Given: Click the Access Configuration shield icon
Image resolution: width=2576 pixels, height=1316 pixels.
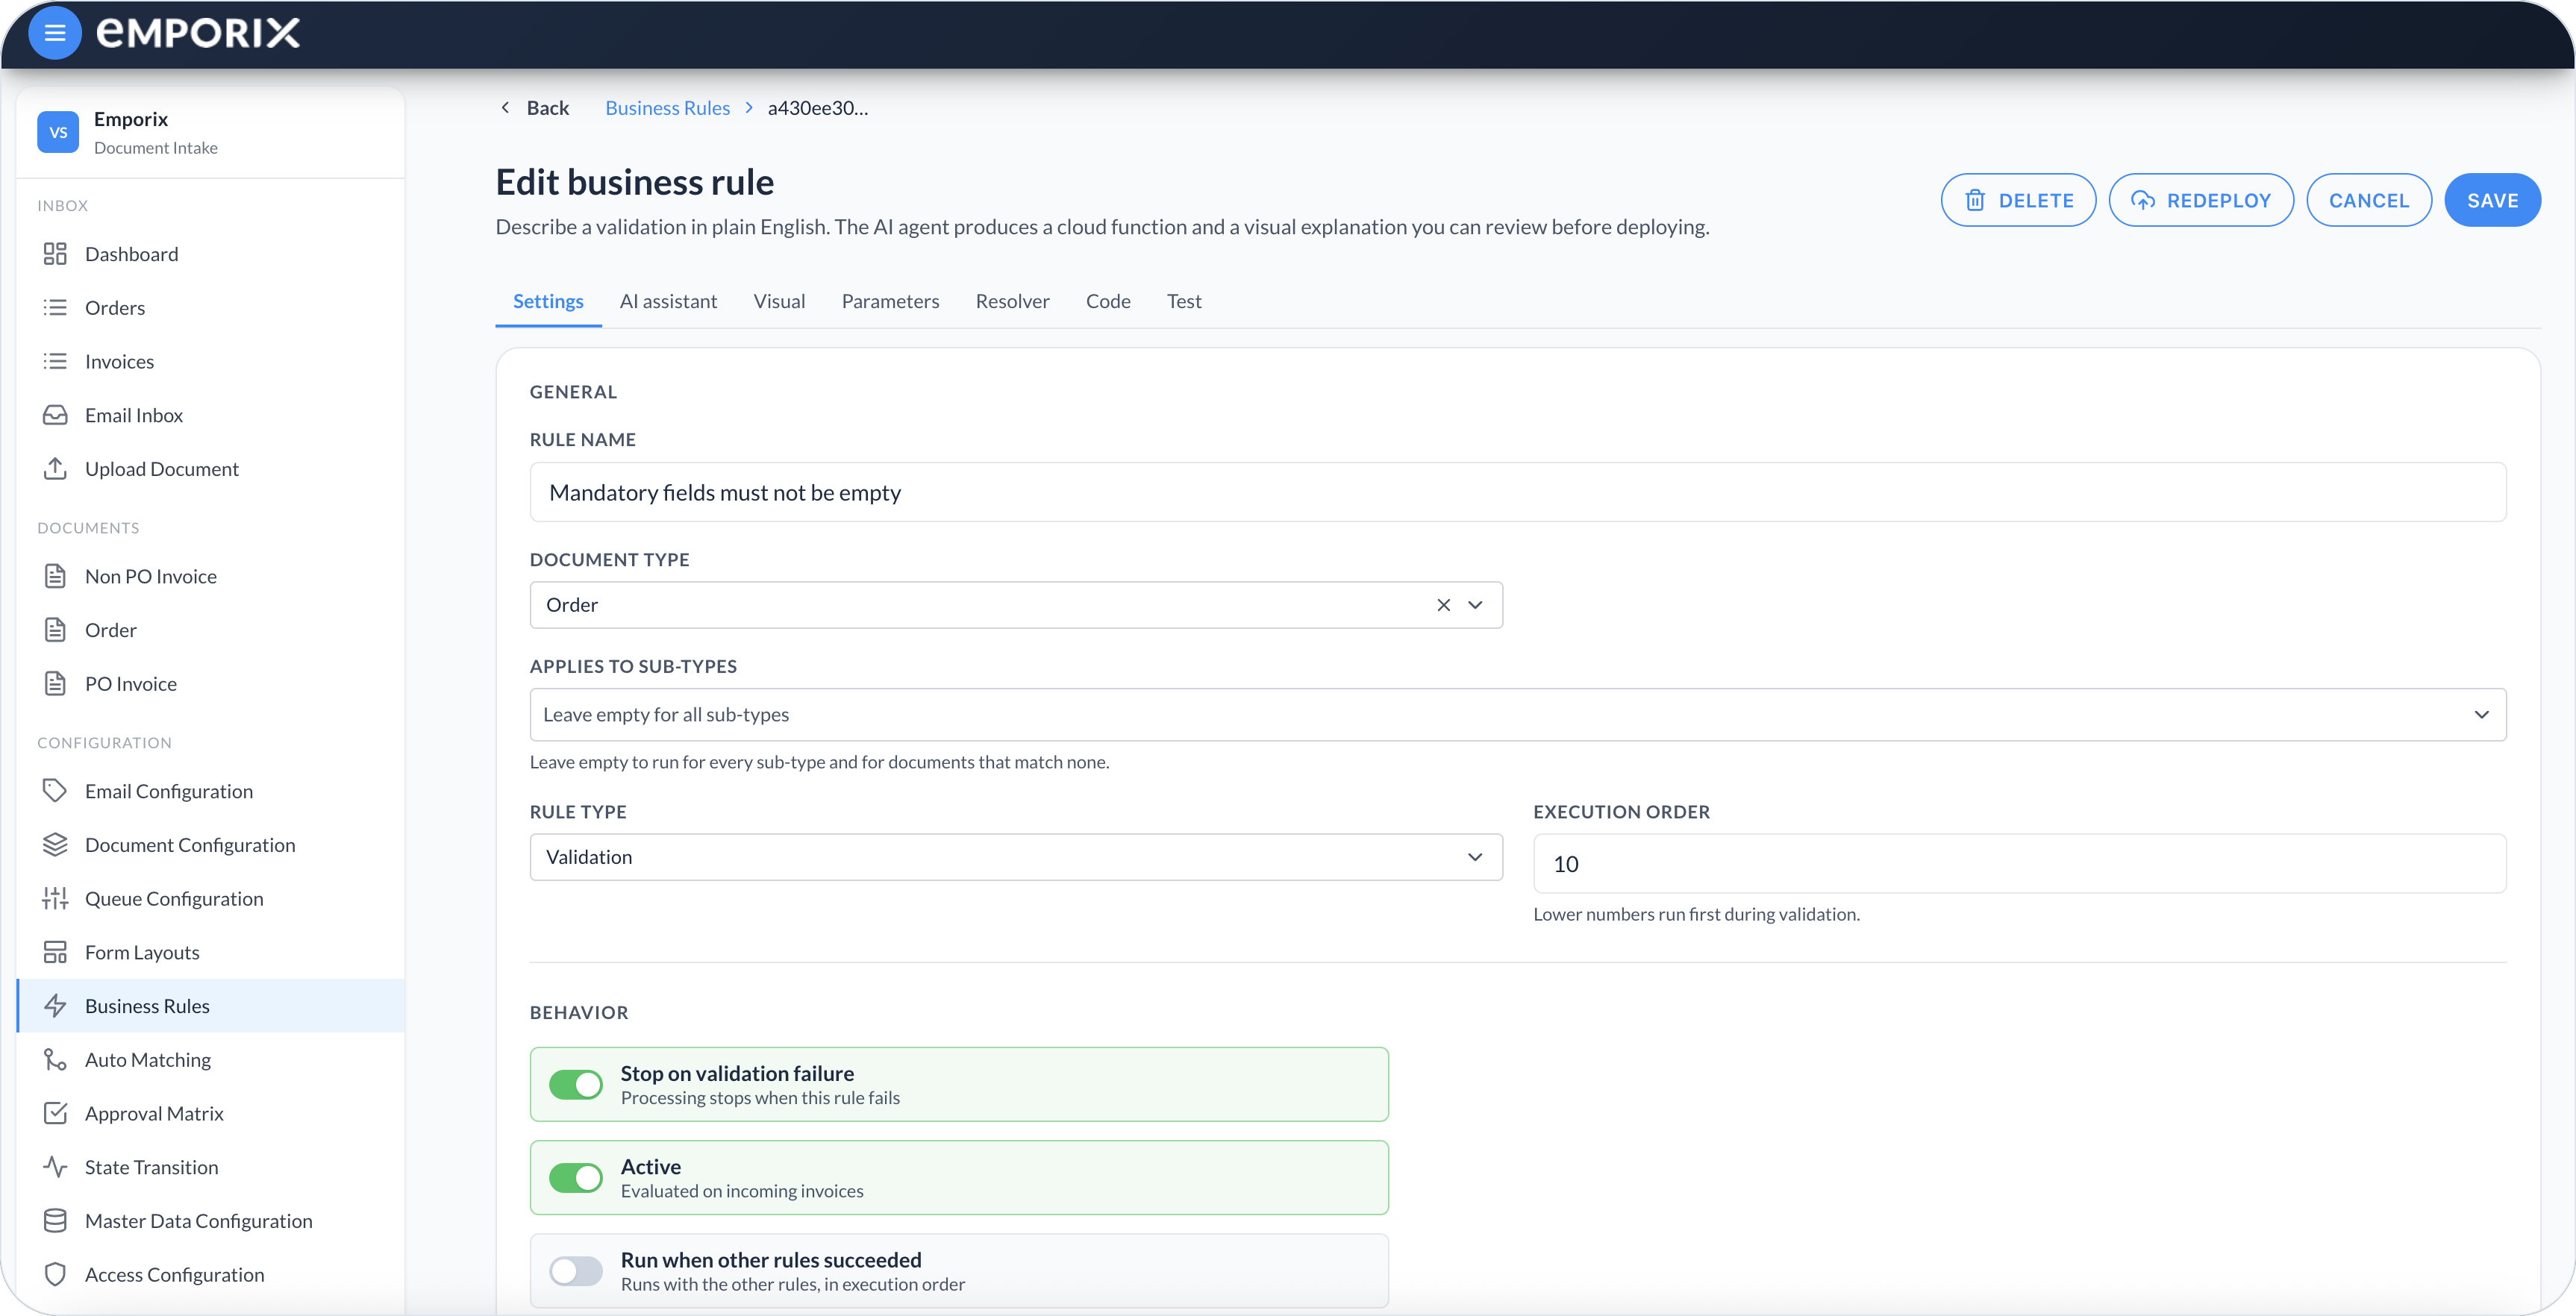Looking at the screenshot, I should coord(55,1275).
